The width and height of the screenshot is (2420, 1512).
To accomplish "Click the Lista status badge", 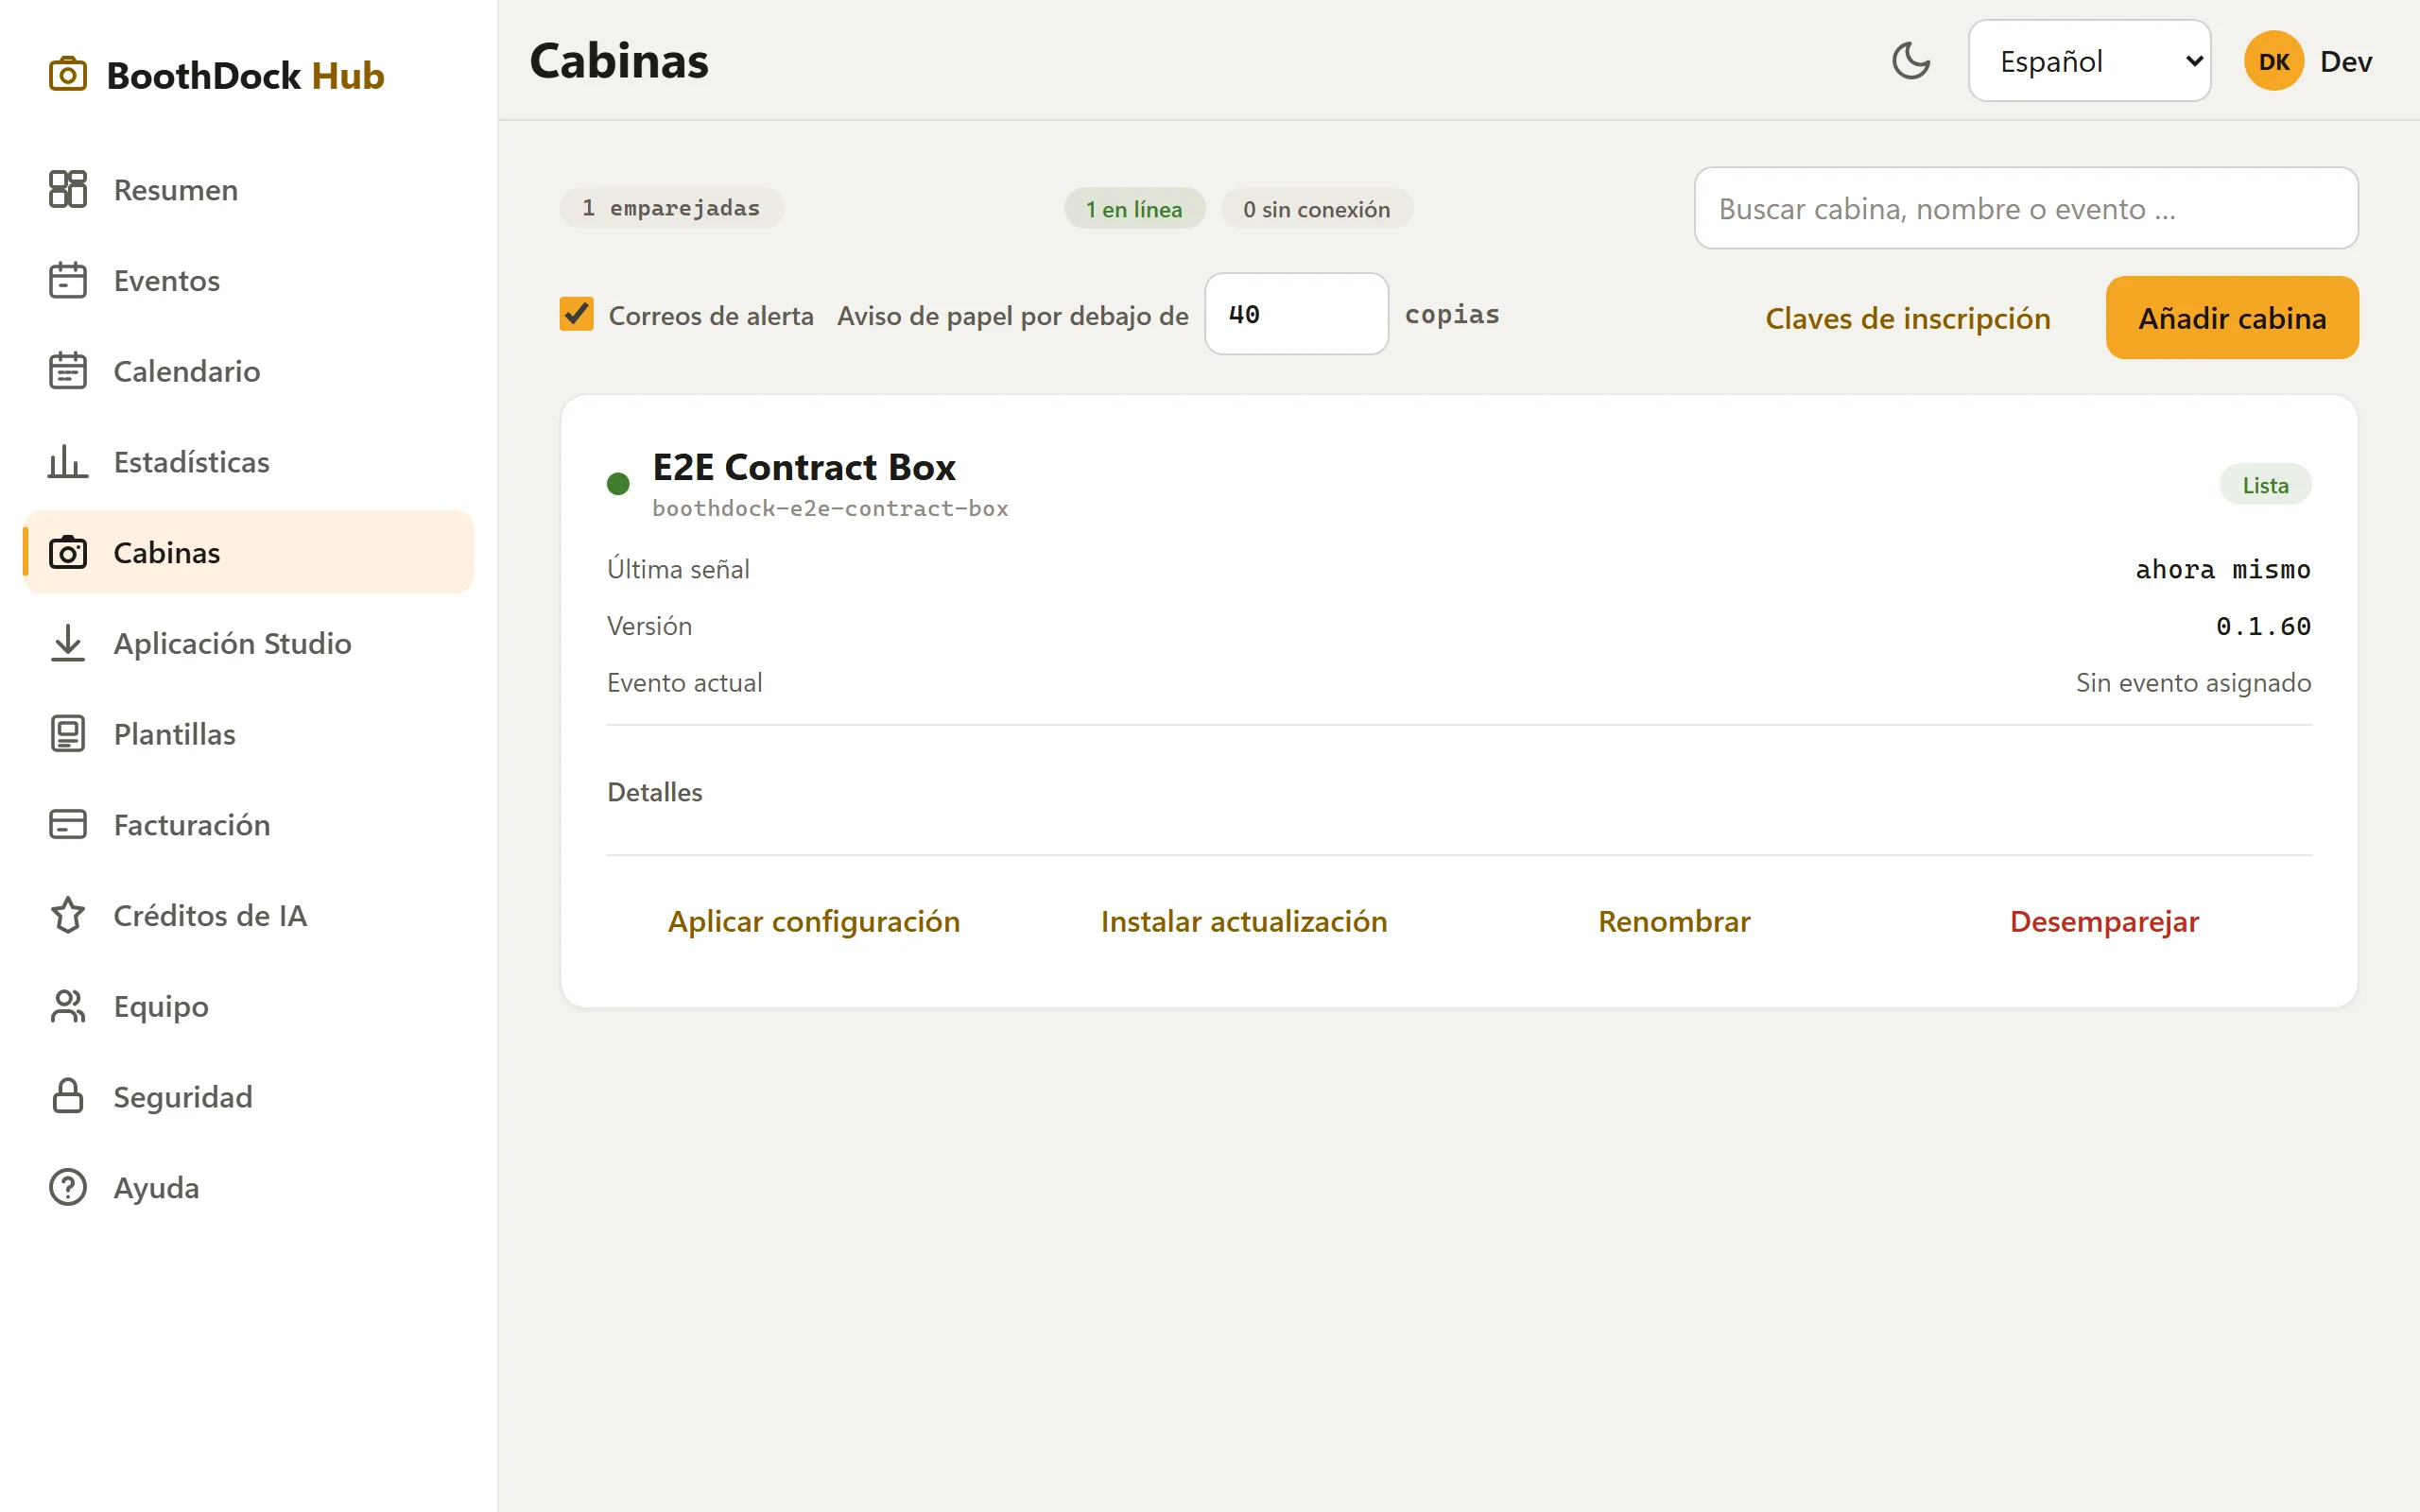I will pyautogui.click(x=2265, y=485).
